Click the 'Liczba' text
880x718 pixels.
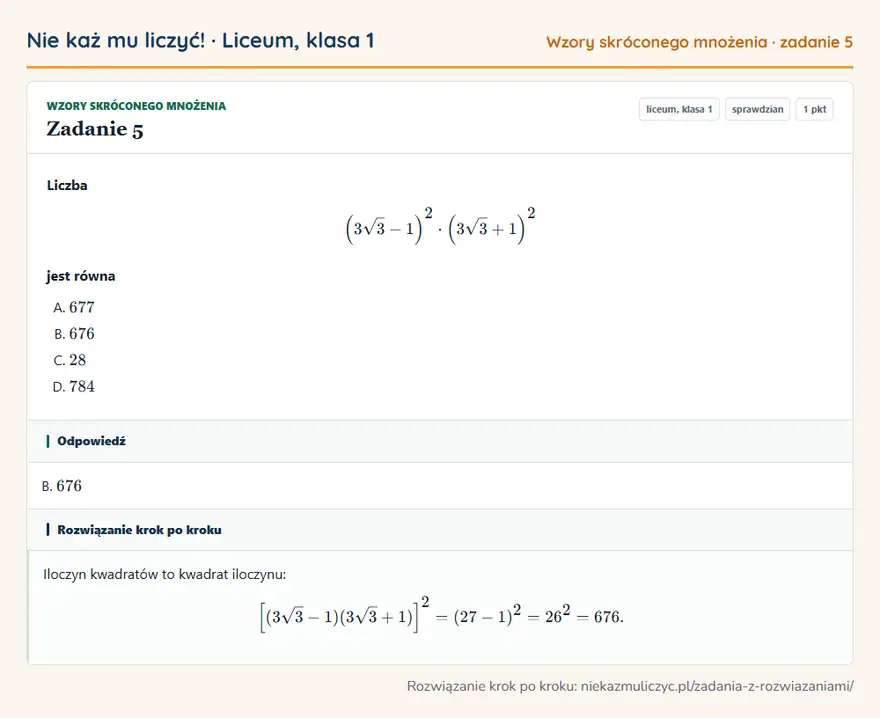[x=67, y=186]
